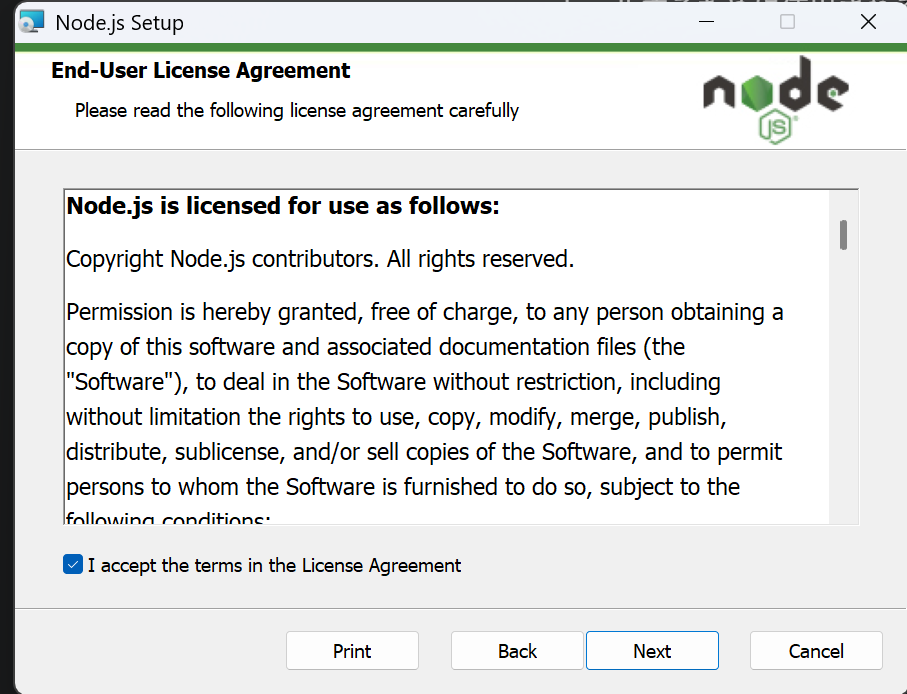The width and height of the screenshot is (907, 694).
Task: Click the "Please read the following" subtitle
Action: 296,110
